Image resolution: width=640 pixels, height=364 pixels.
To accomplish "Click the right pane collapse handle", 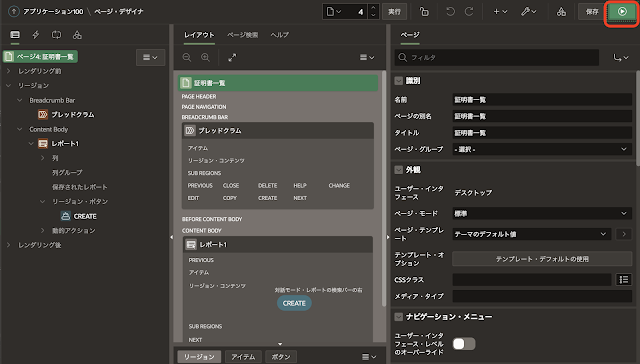I will (388, 237).
